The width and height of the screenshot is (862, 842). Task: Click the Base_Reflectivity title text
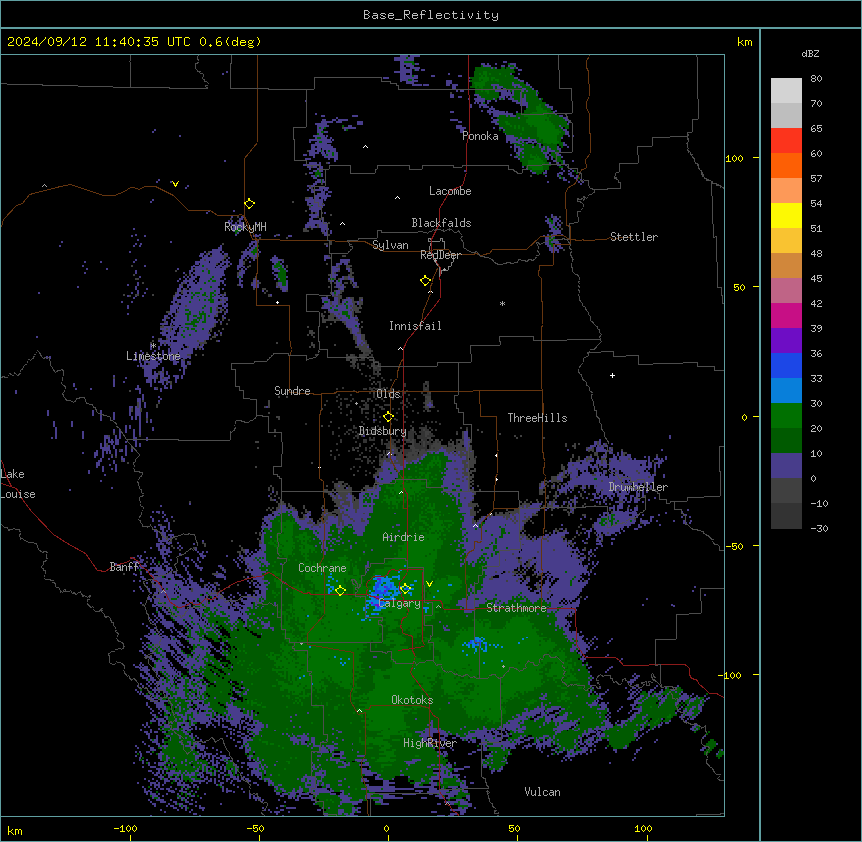[x=431, y=15]
